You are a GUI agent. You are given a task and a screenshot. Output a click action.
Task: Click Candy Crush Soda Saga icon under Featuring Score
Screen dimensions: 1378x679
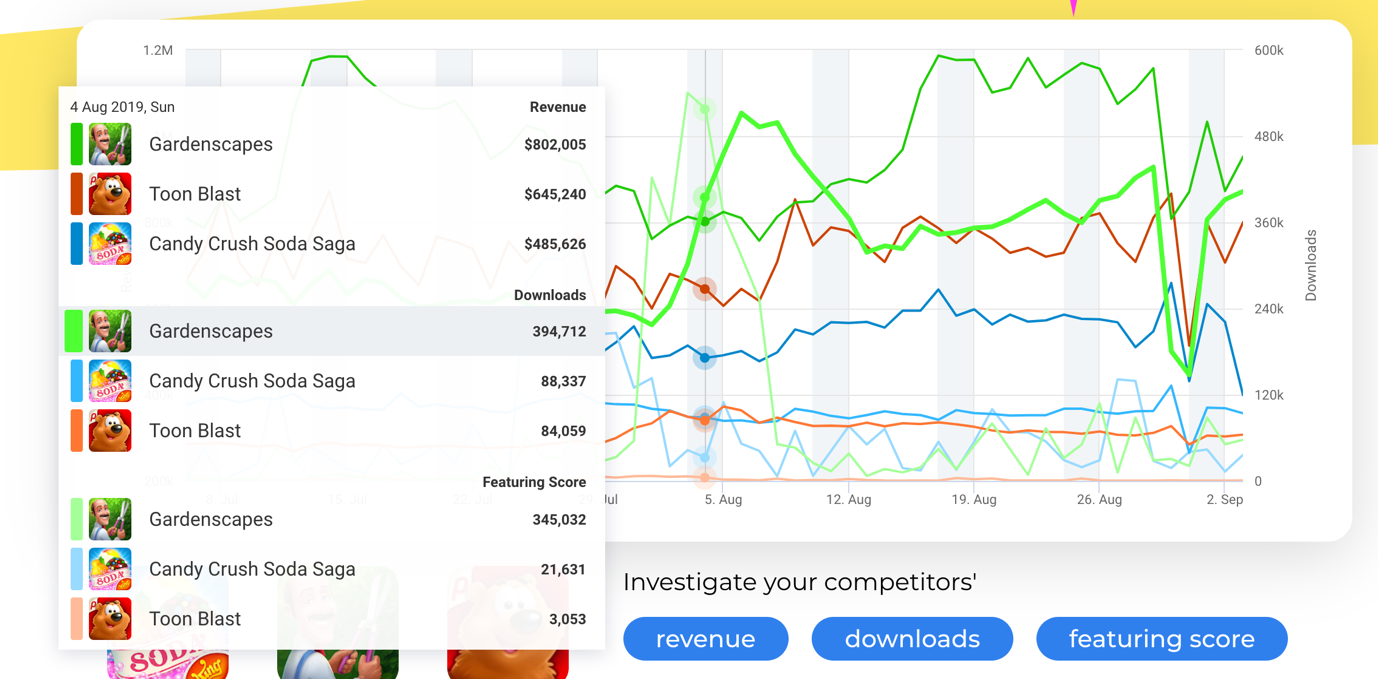110,569
